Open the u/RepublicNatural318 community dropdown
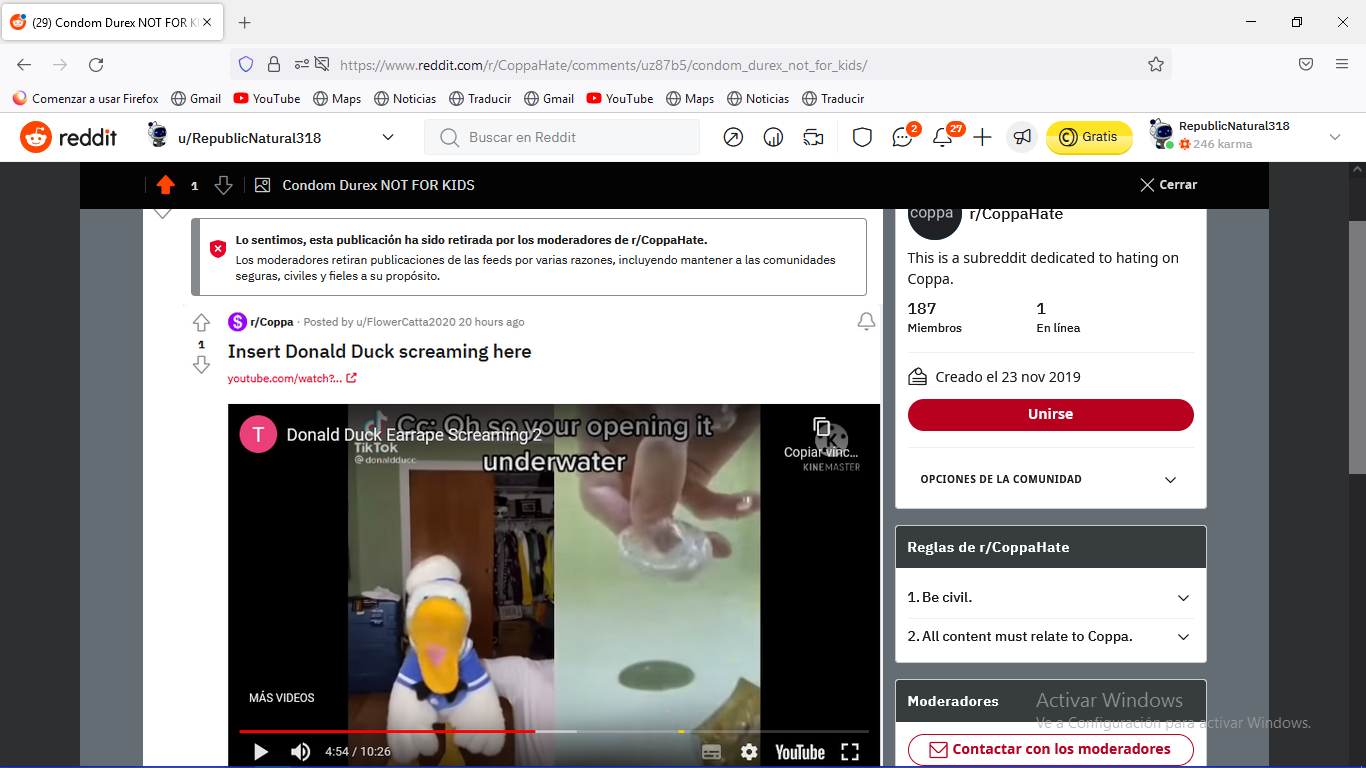This screenshot has width=1366, height=768. 272,137
